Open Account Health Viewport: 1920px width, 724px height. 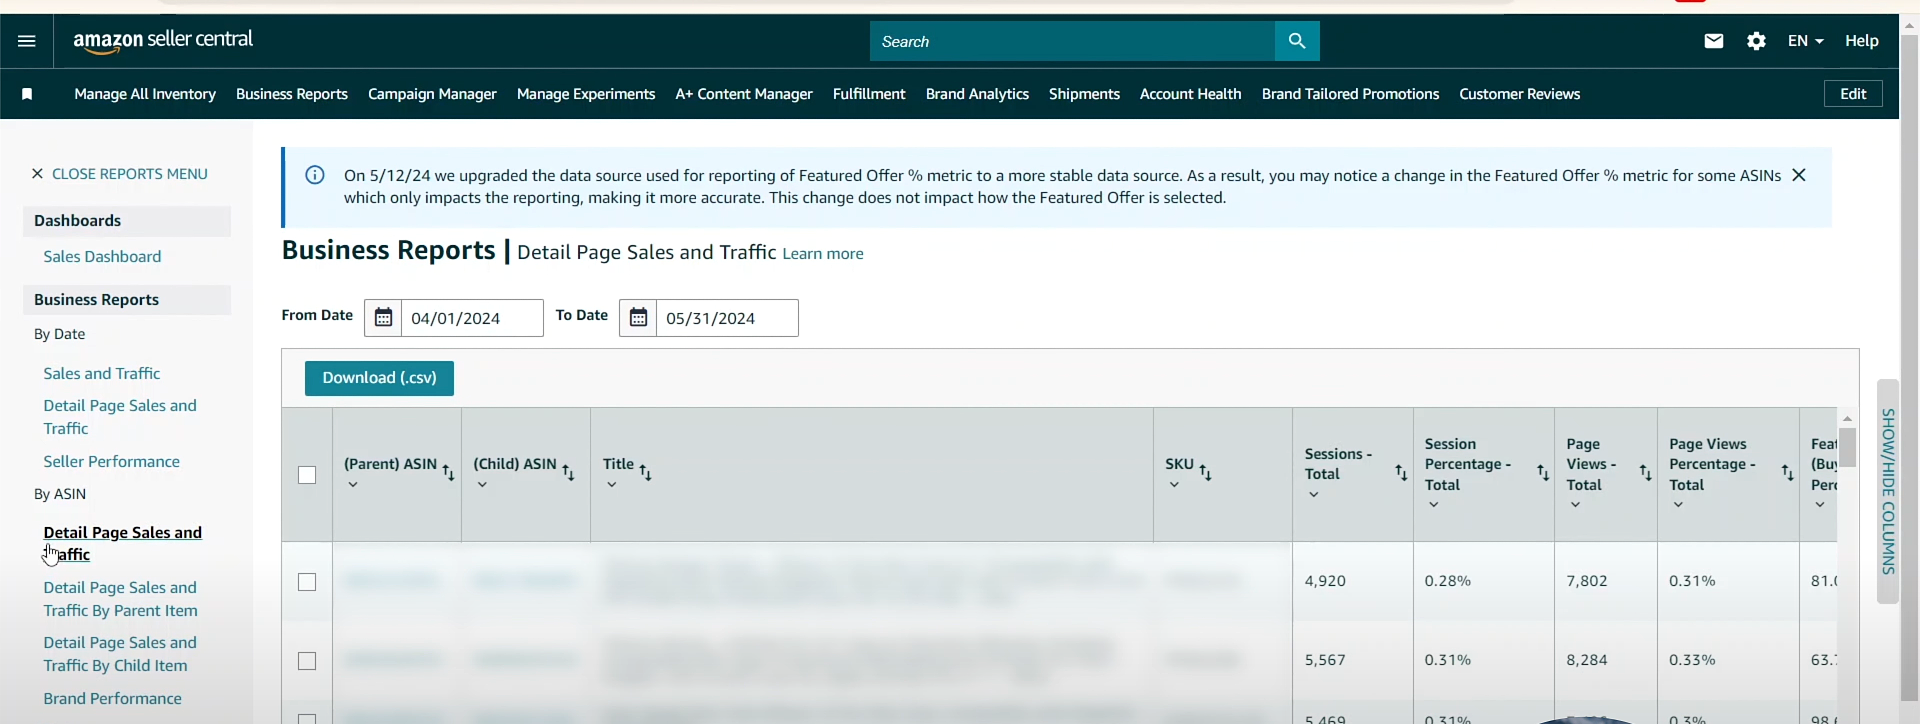[x=1190, y=94]
